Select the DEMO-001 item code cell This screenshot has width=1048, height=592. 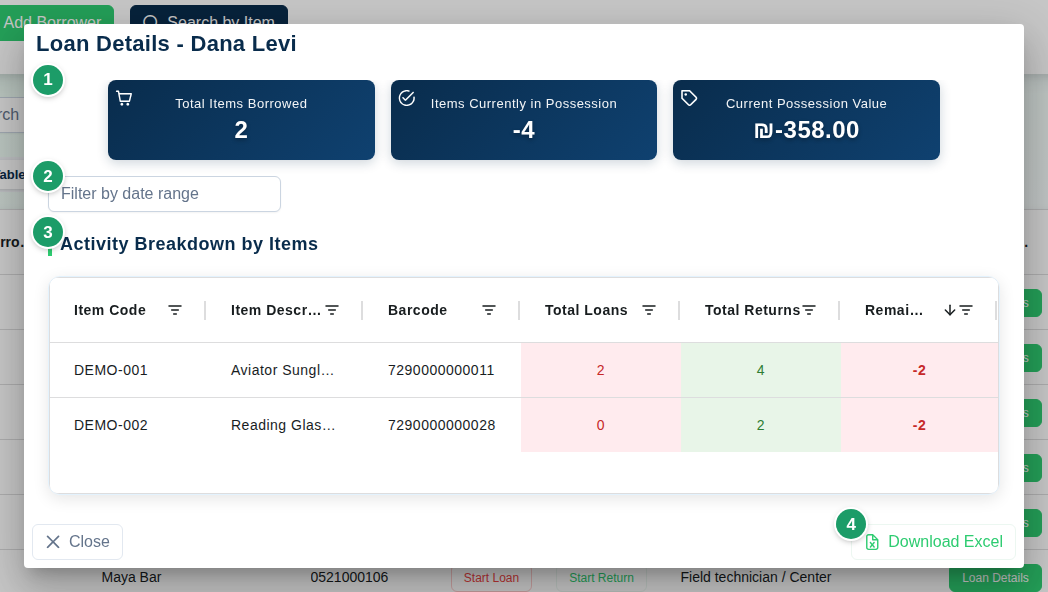pos(111,370)
